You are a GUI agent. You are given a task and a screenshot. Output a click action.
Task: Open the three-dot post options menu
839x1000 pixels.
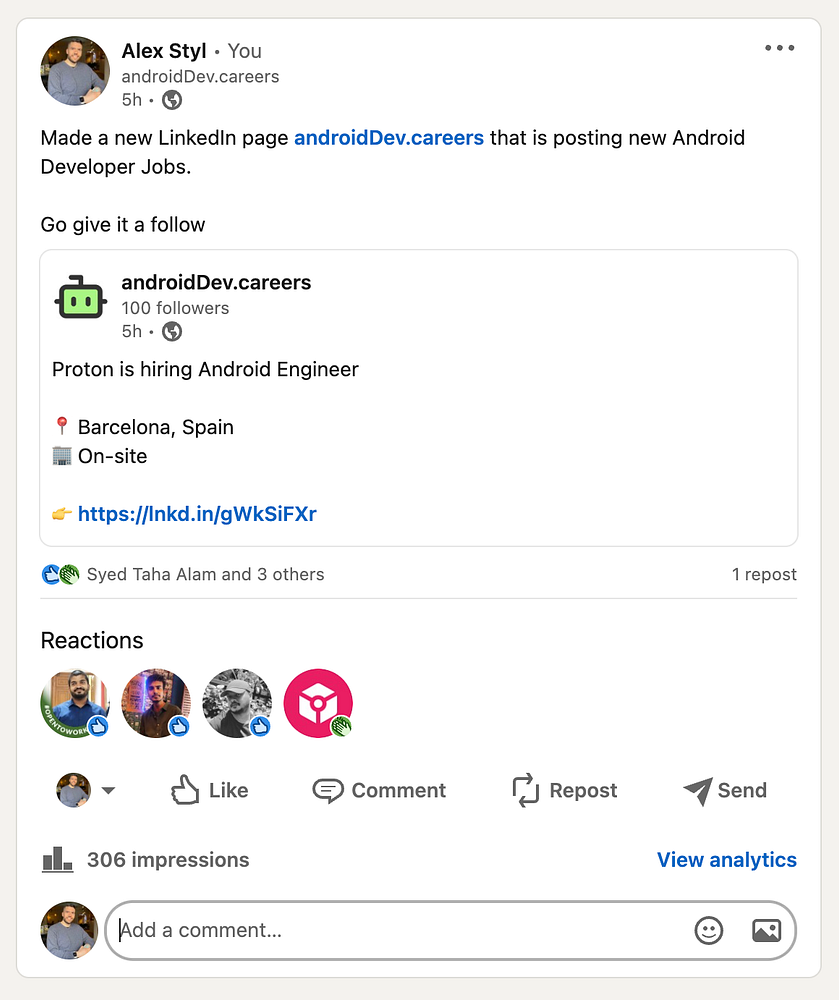click(779, 48)
